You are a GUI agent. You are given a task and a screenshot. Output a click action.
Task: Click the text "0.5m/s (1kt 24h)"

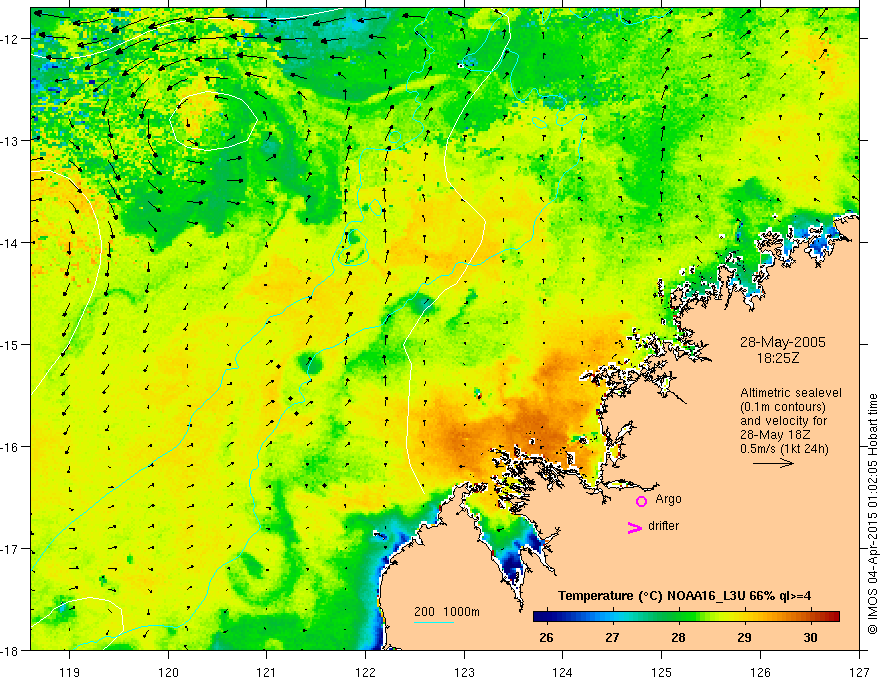click(x=784, y=448)
